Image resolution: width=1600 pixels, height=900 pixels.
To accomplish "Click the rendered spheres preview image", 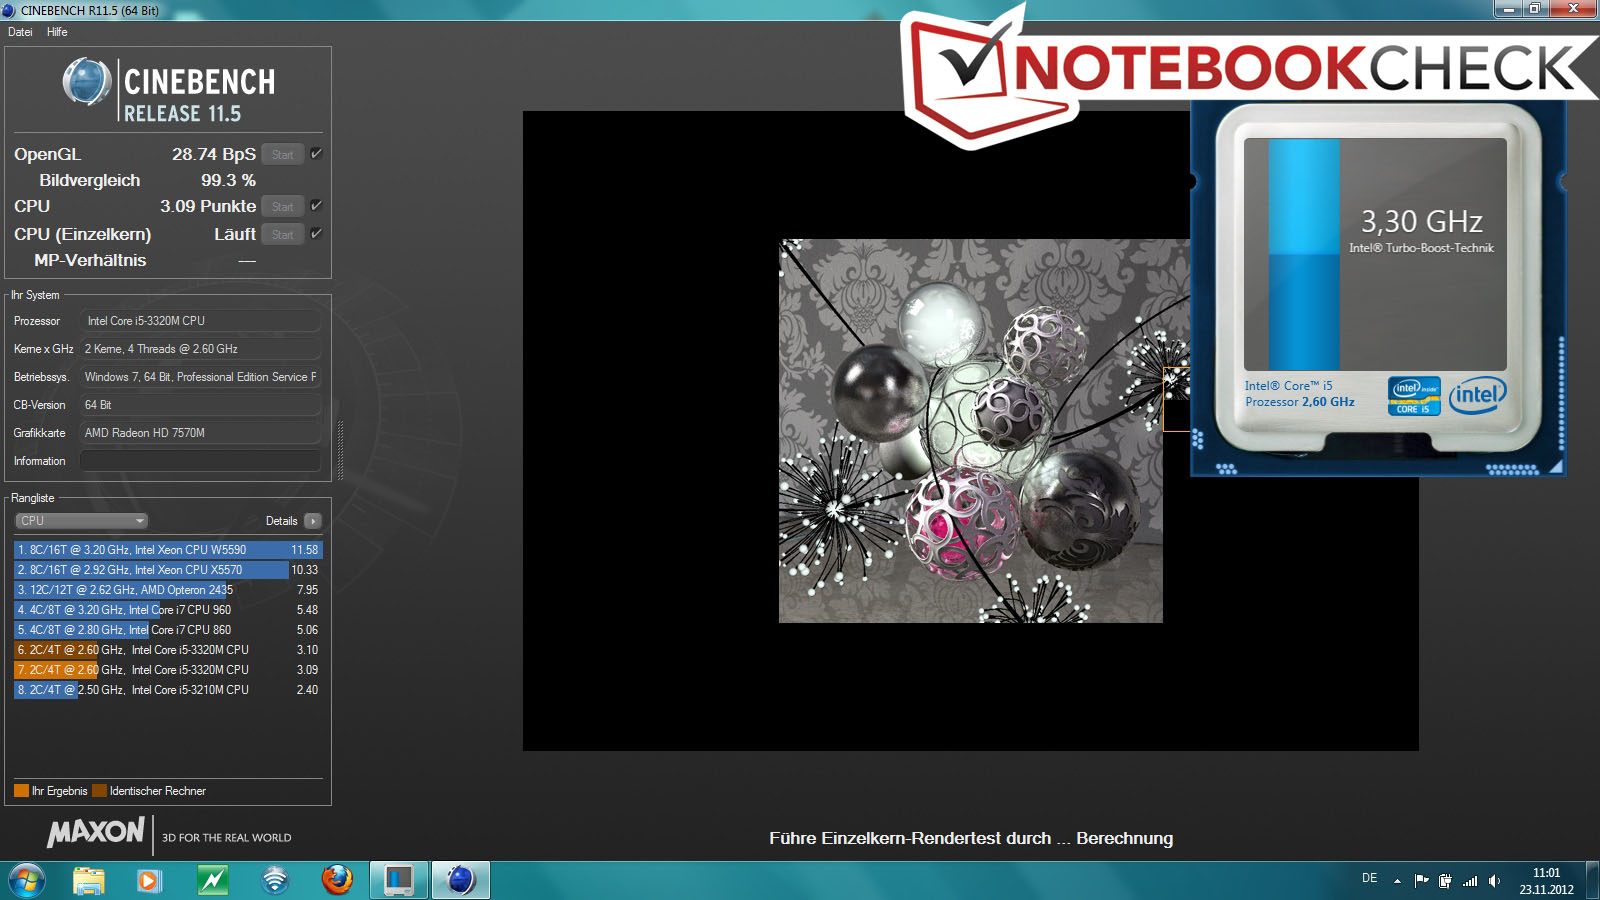I will pyautogui.click(x=971, y=431).
